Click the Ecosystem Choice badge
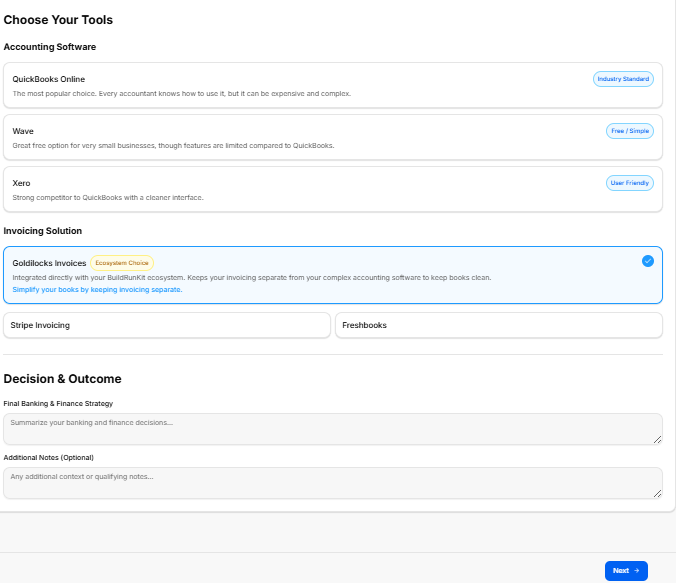 [122, 263]
